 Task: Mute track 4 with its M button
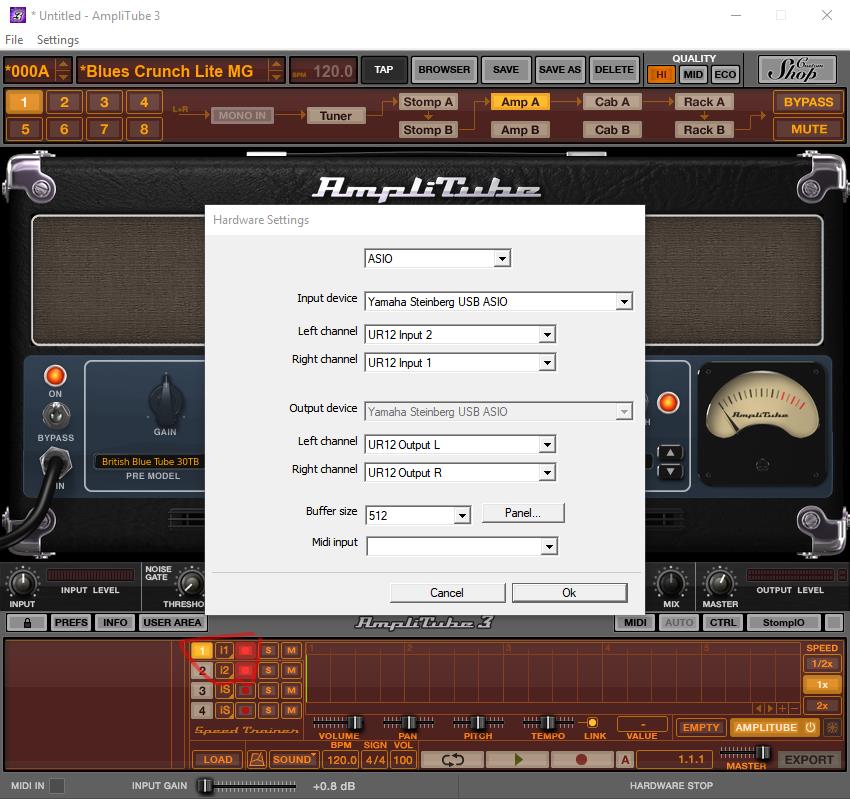(x=291, y=710)
